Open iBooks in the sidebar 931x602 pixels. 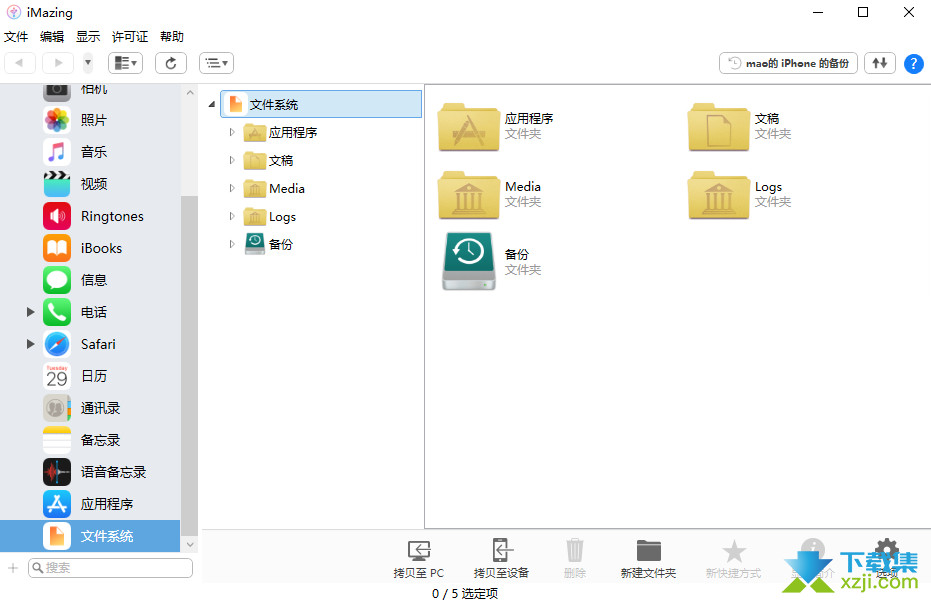(101, 248)
